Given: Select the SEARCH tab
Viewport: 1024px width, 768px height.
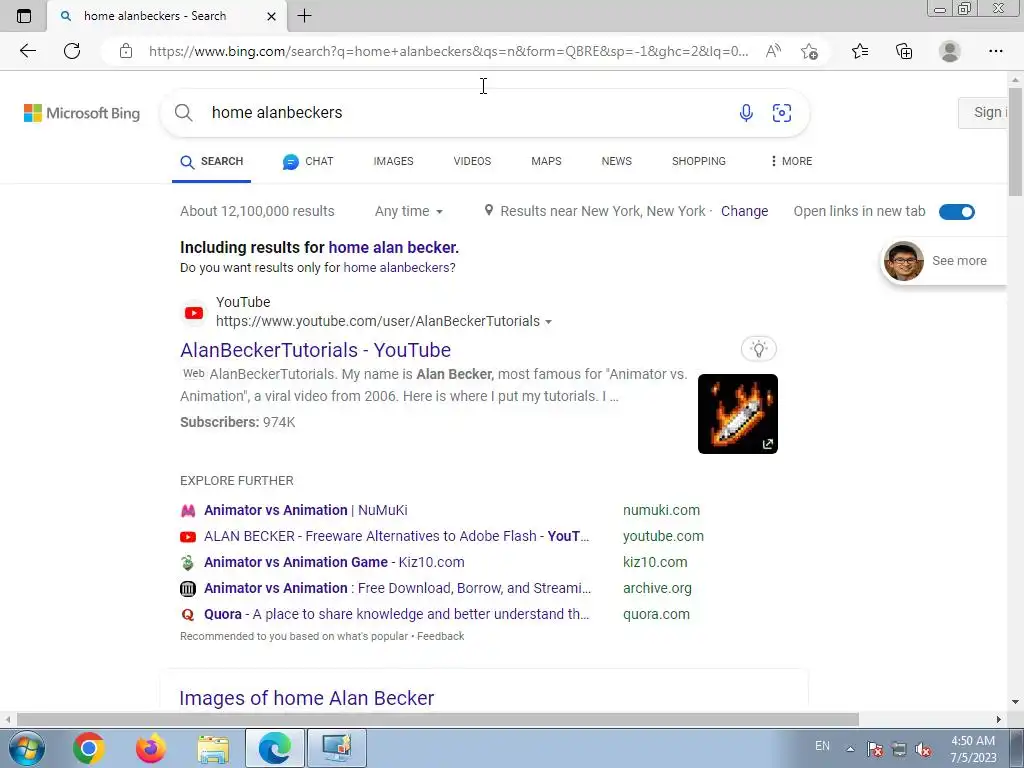Looking at the screenshot, I should [x=212, y=161].
